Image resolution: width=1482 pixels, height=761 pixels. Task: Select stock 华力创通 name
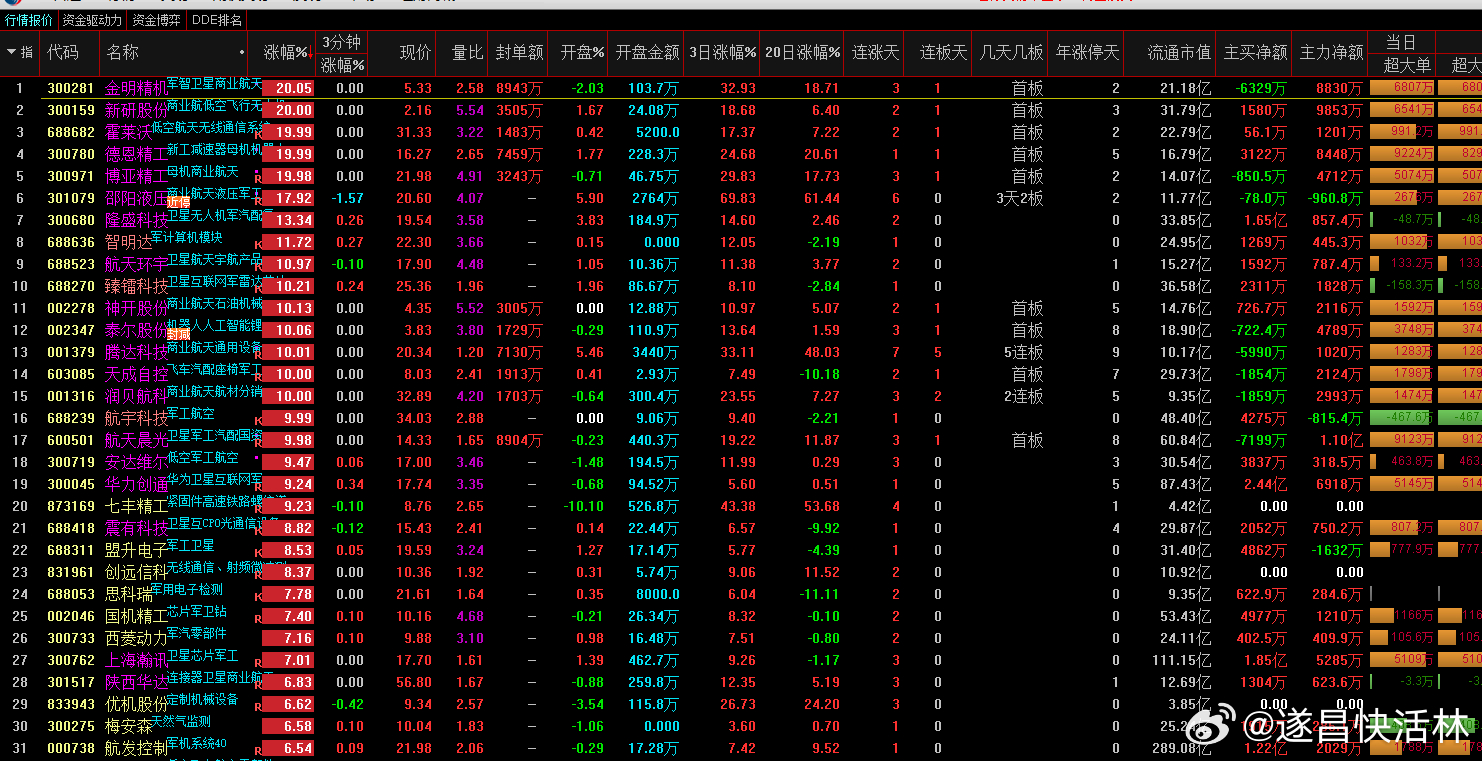136,484
